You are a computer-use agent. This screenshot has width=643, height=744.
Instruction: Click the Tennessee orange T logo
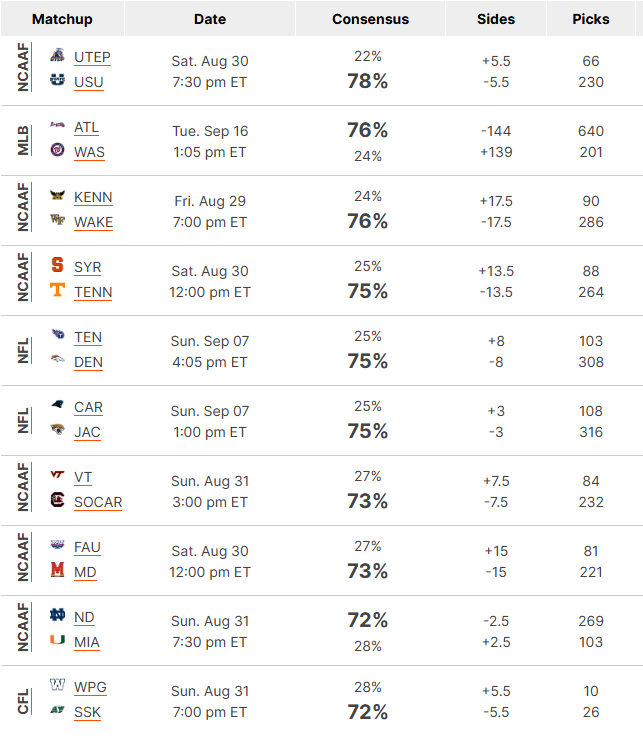[57, 289]
